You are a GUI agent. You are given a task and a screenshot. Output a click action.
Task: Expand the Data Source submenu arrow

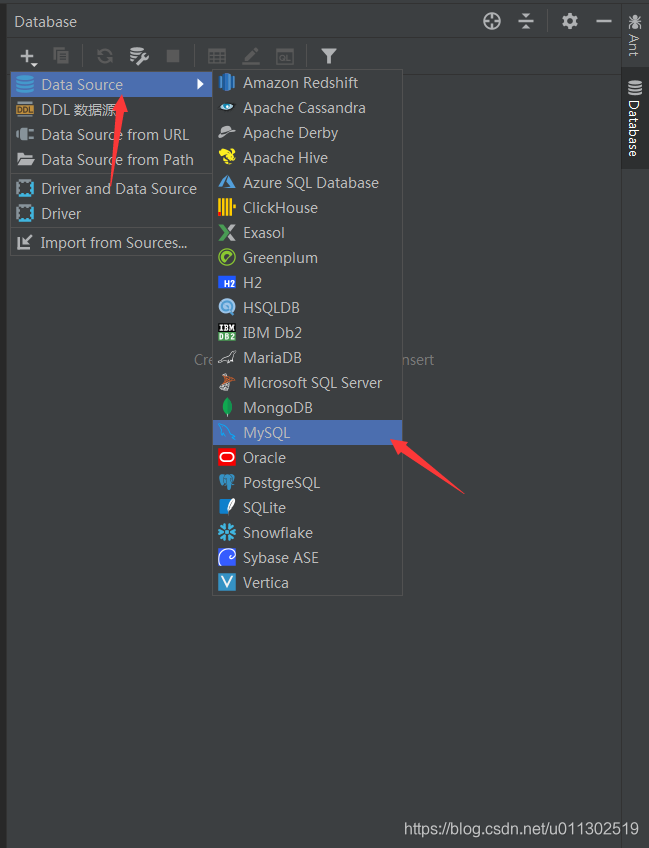tap(200, 84)
